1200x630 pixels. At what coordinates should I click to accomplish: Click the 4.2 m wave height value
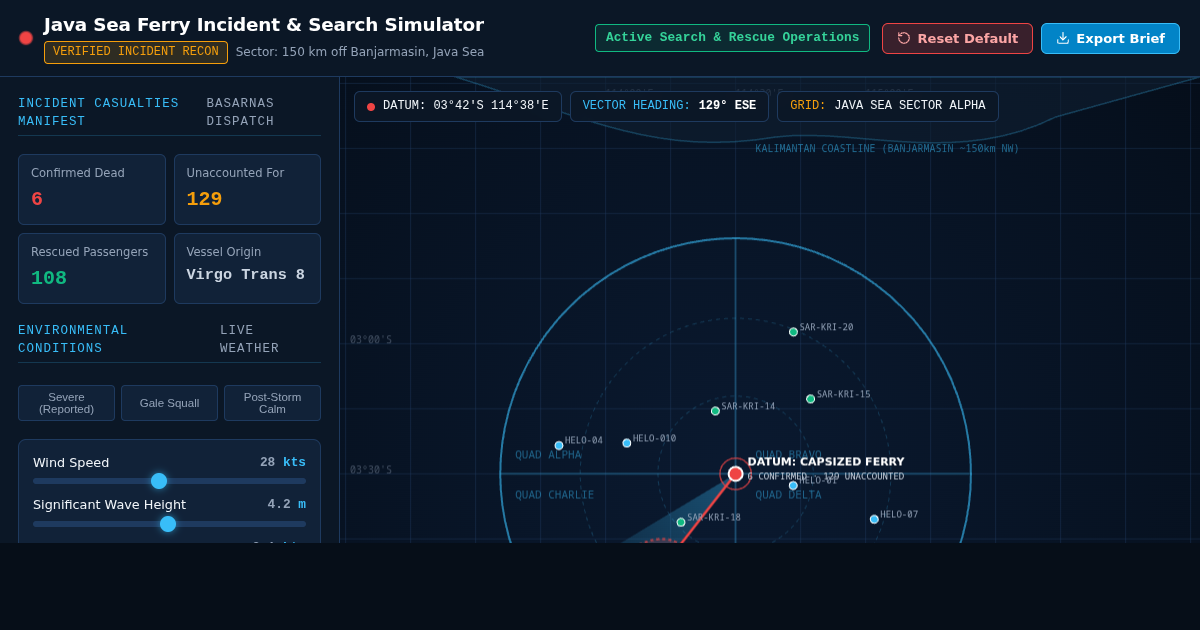point(287,504)
